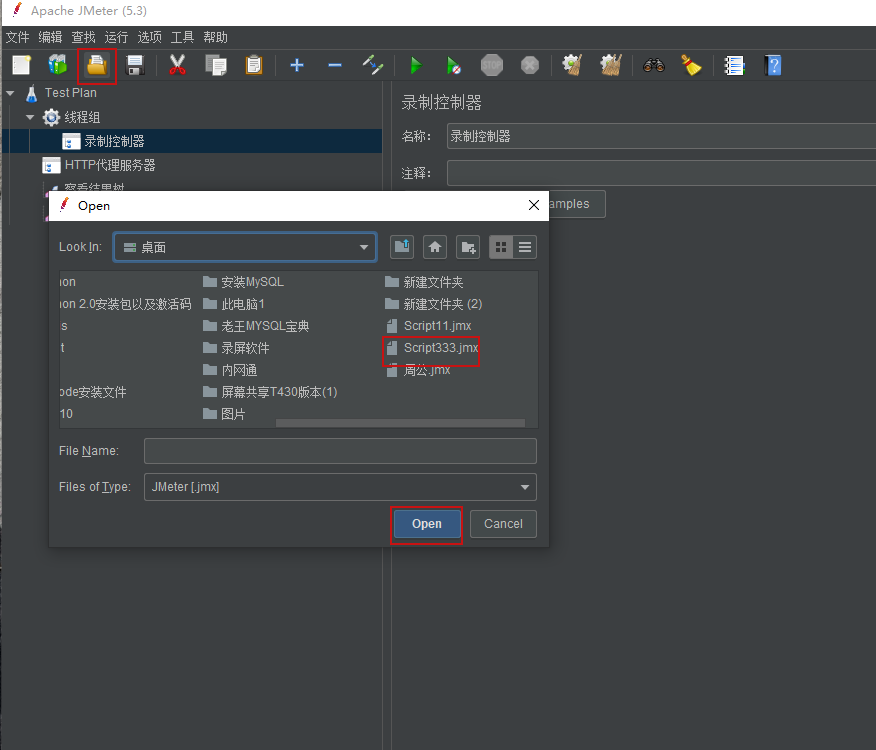This screenshot has width=876, height=750.
Task: Open Help with question mark icon
Action: pos(773,65)
